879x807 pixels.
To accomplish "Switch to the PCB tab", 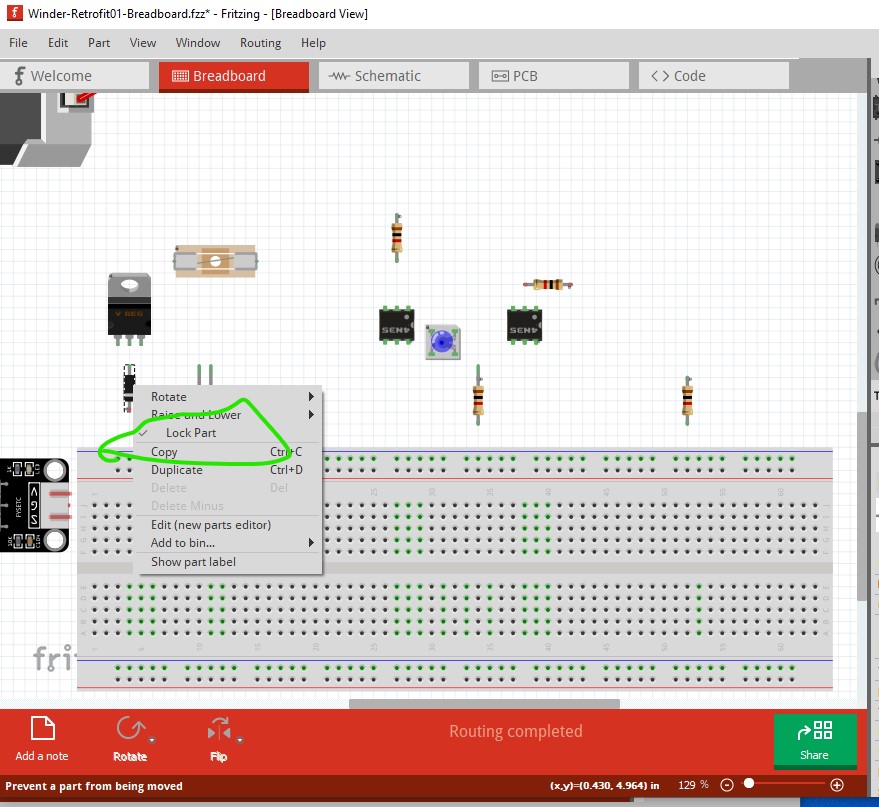I will click(553, 76).
